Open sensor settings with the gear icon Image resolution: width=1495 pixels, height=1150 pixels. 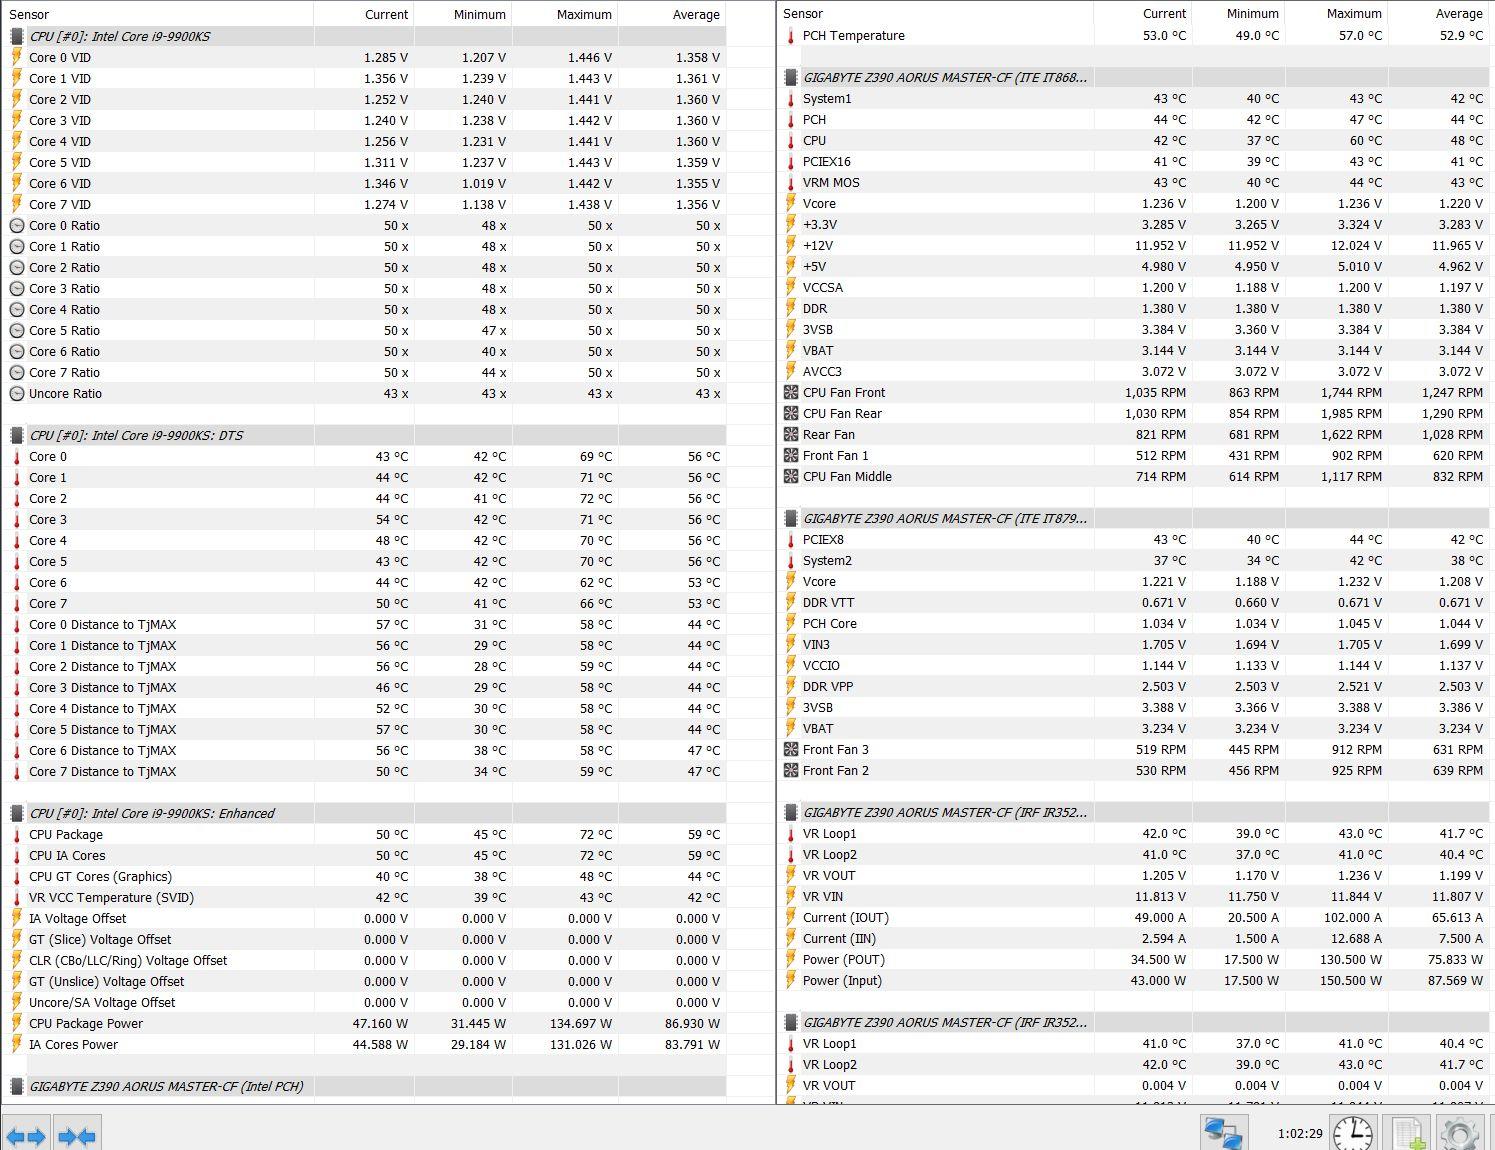pos(1459,1133)
